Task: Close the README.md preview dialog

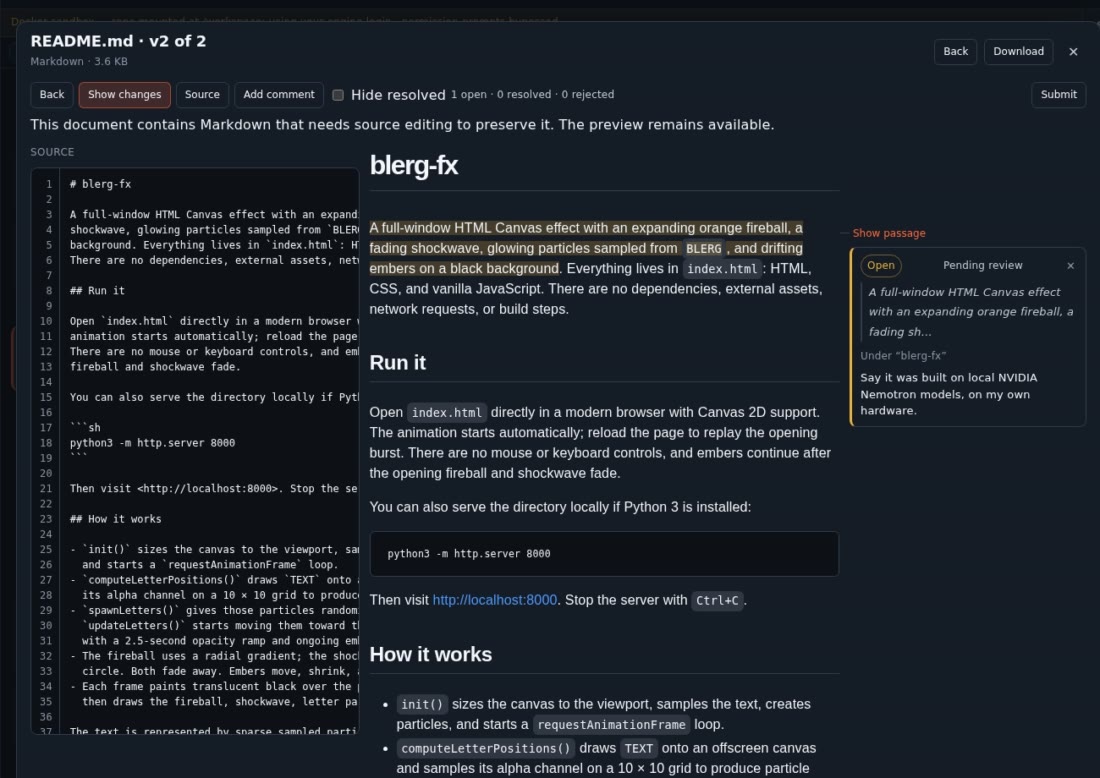Action: (x=1073, y=51)
